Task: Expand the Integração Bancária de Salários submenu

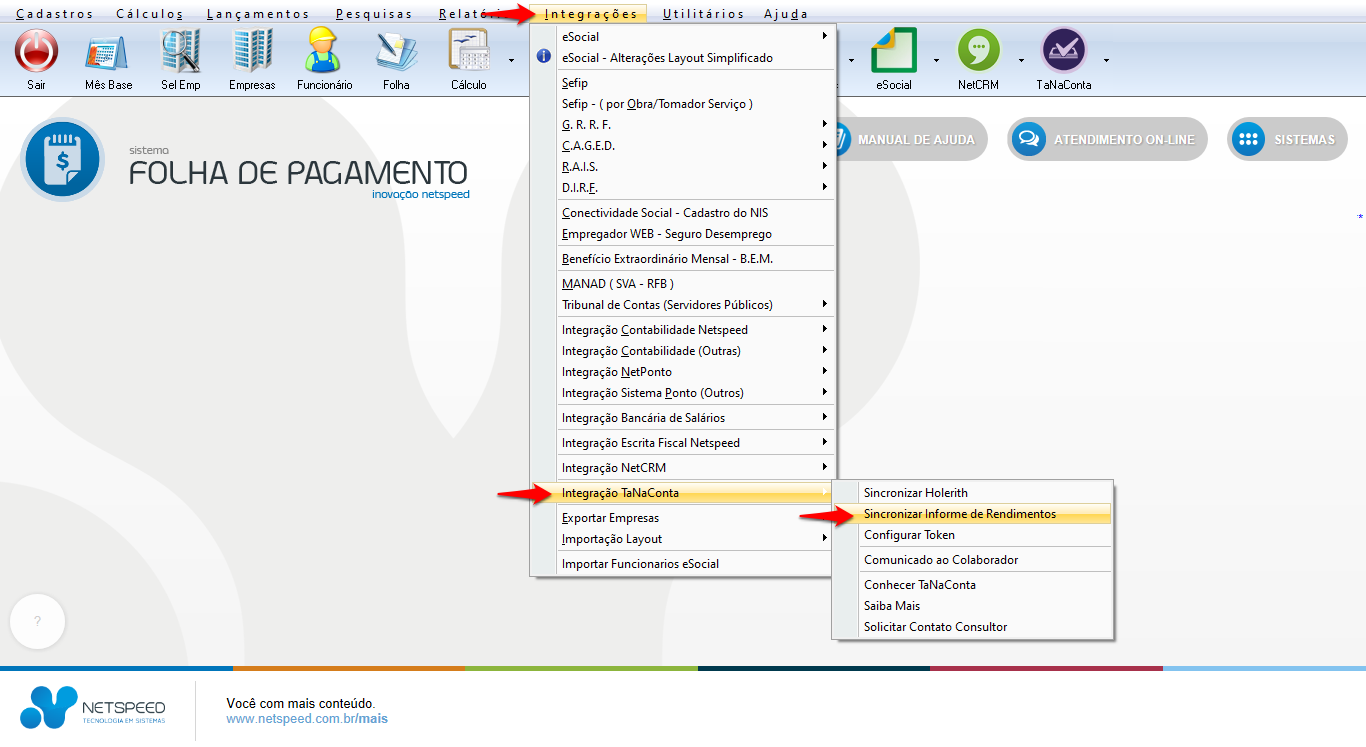Action: point(692,418)
